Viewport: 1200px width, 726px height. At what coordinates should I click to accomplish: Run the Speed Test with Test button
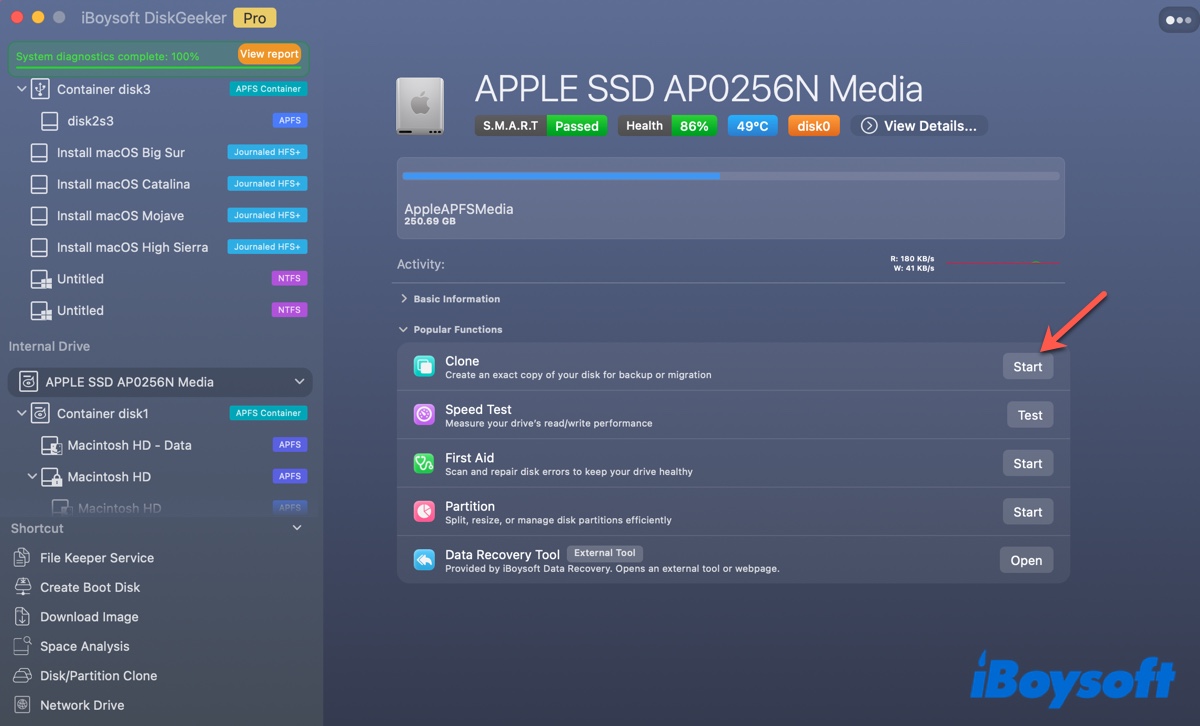[1030, 415]
